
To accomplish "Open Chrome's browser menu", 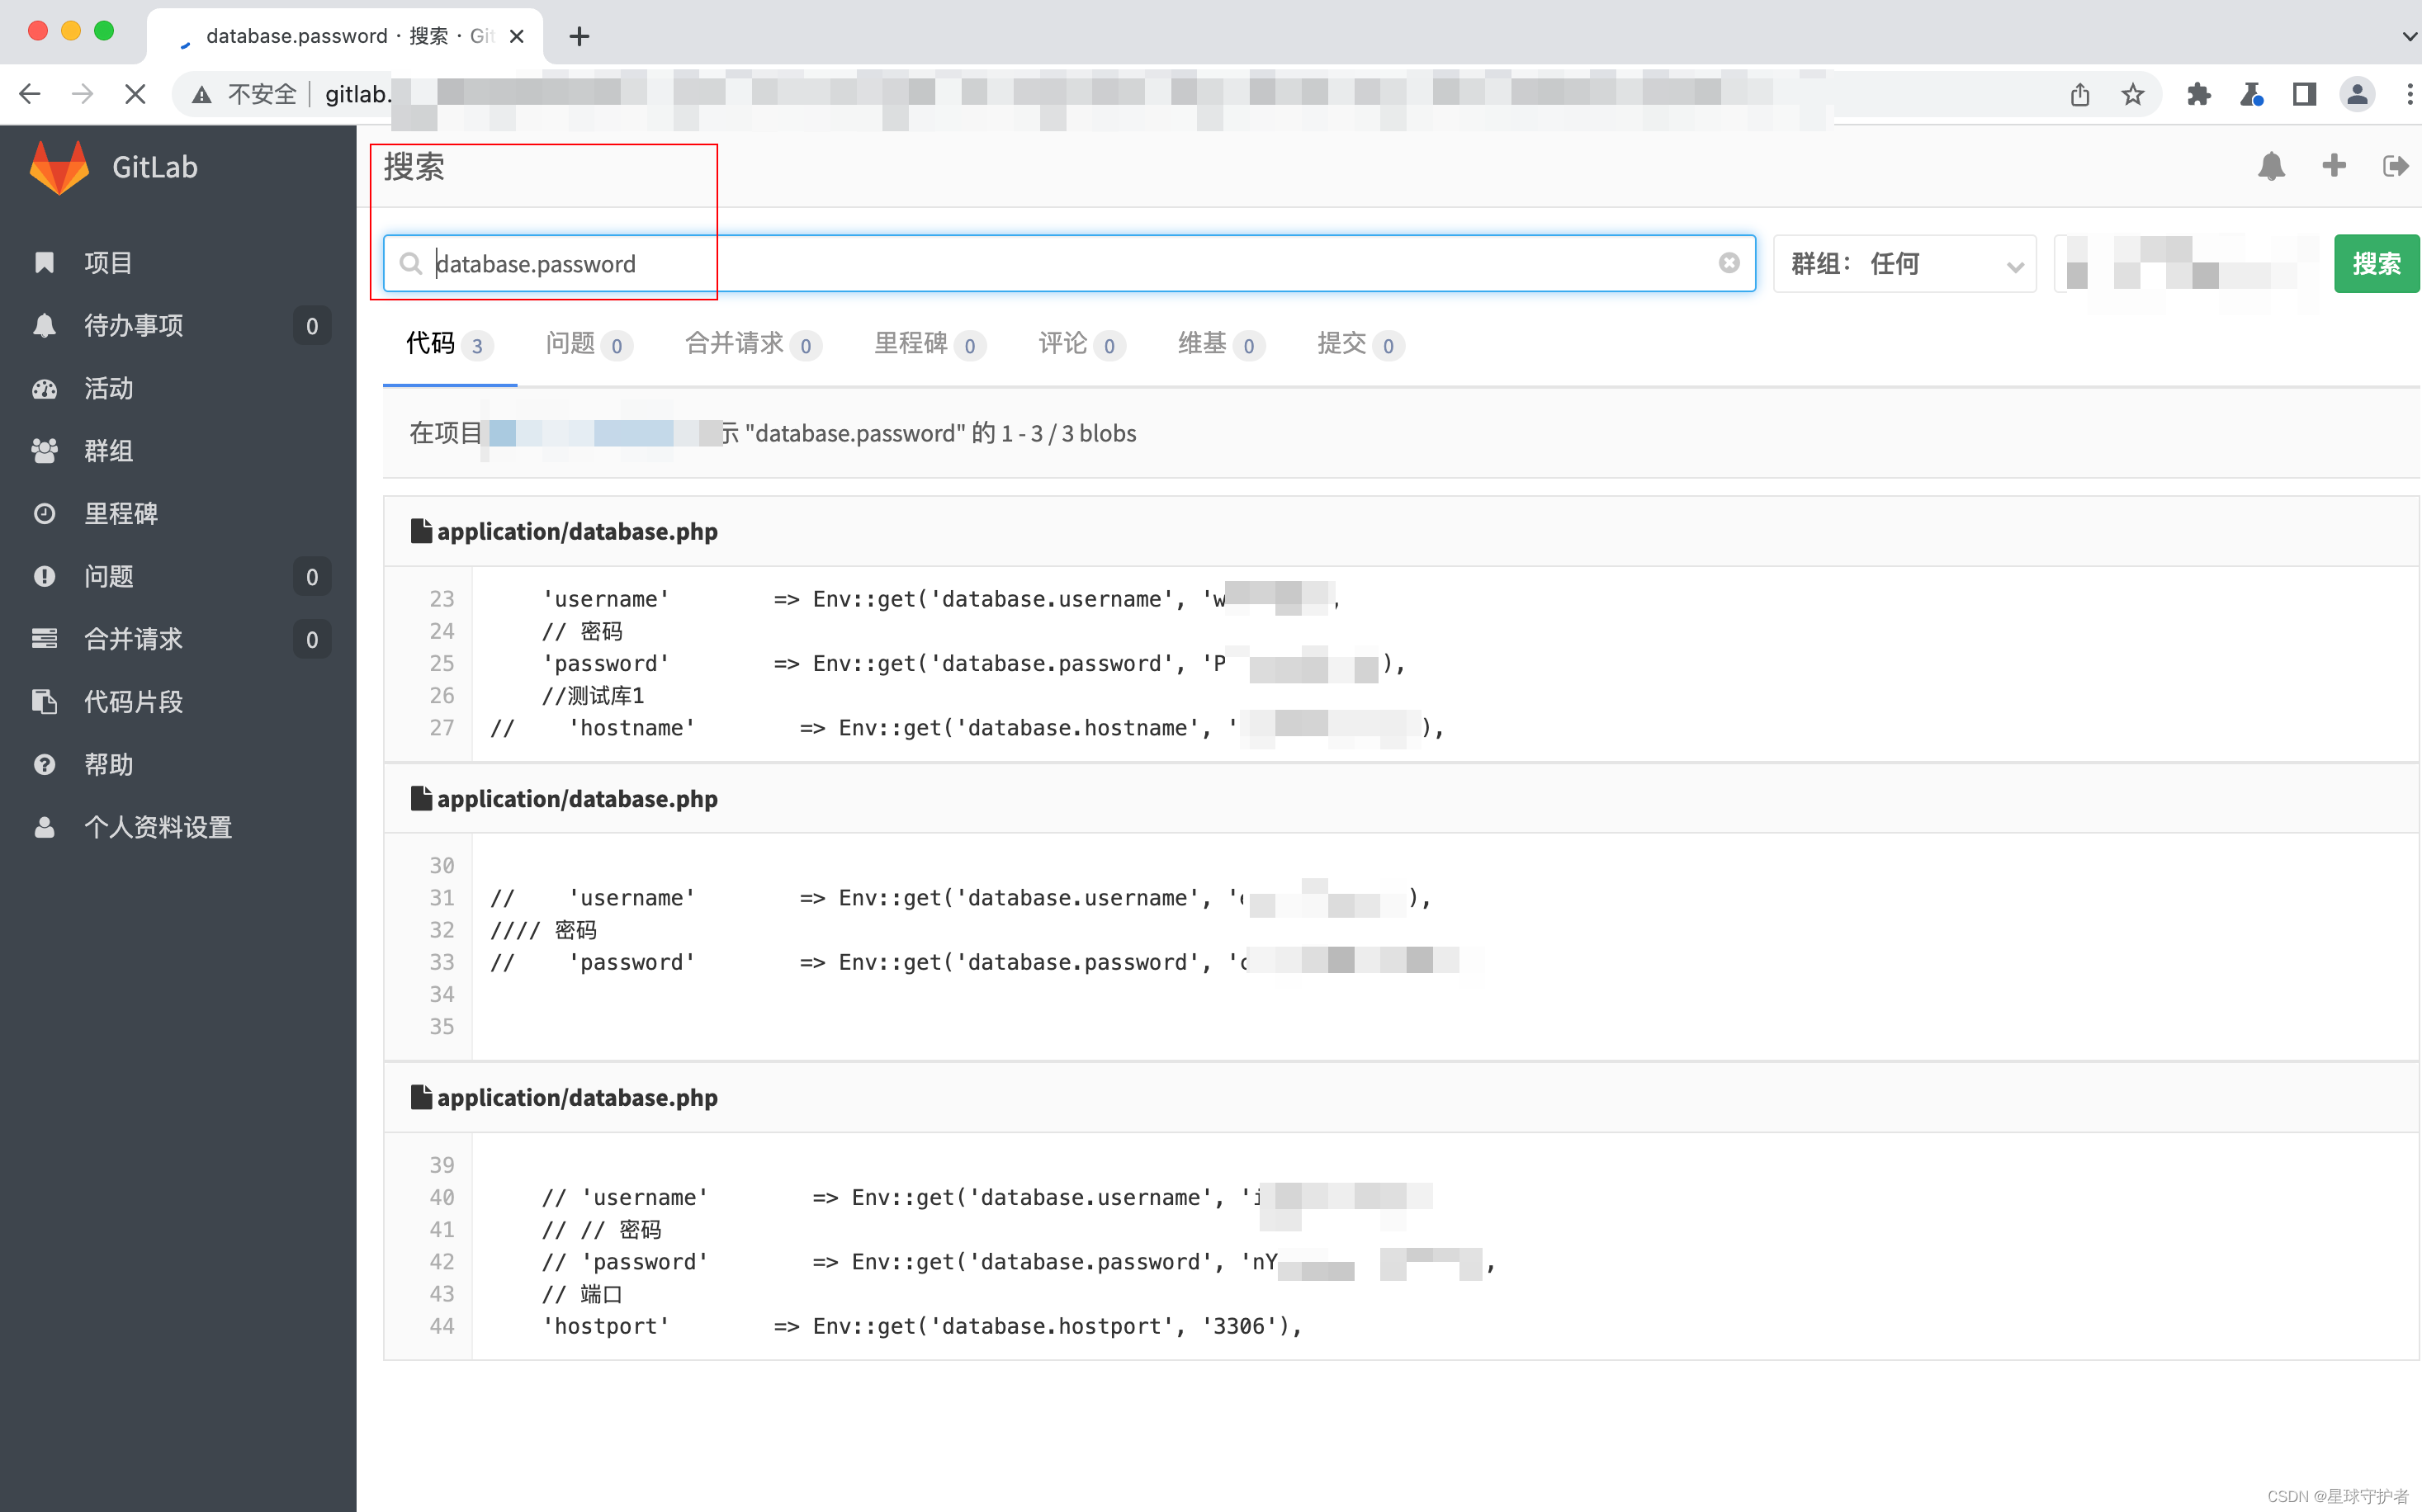I will point(2410,94).
